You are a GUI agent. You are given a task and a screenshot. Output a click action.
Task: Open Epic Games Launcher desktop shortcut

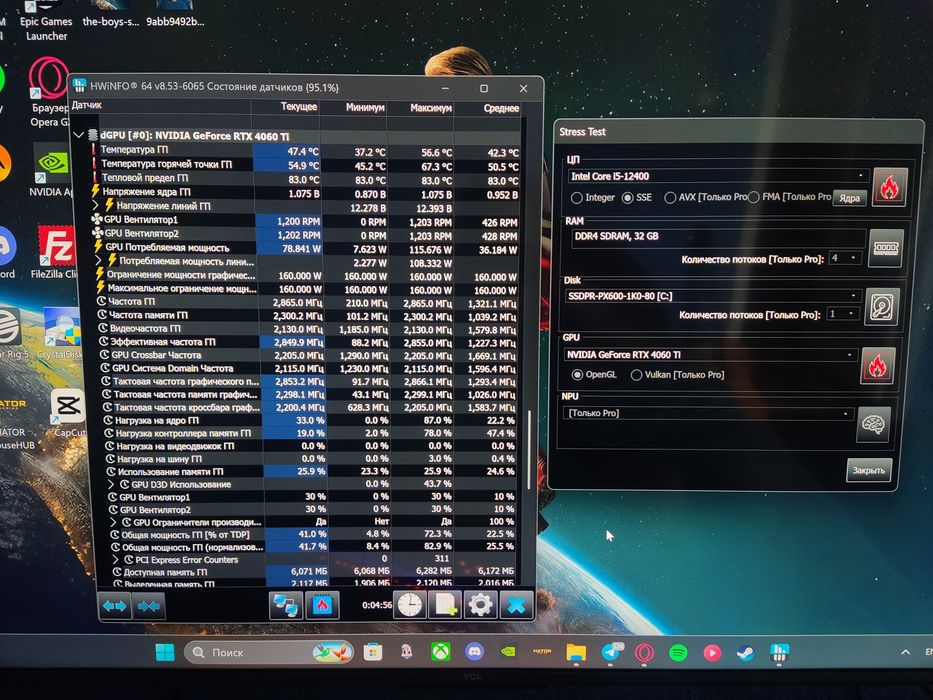tap(46, 21)
